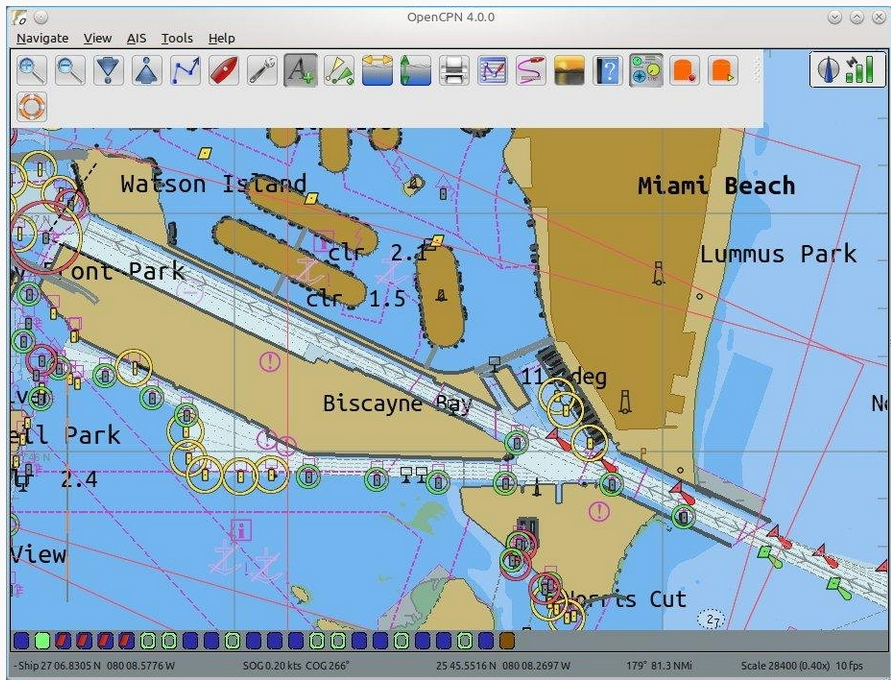Open the Tools menu
The image size is (891, 680).
177,38
